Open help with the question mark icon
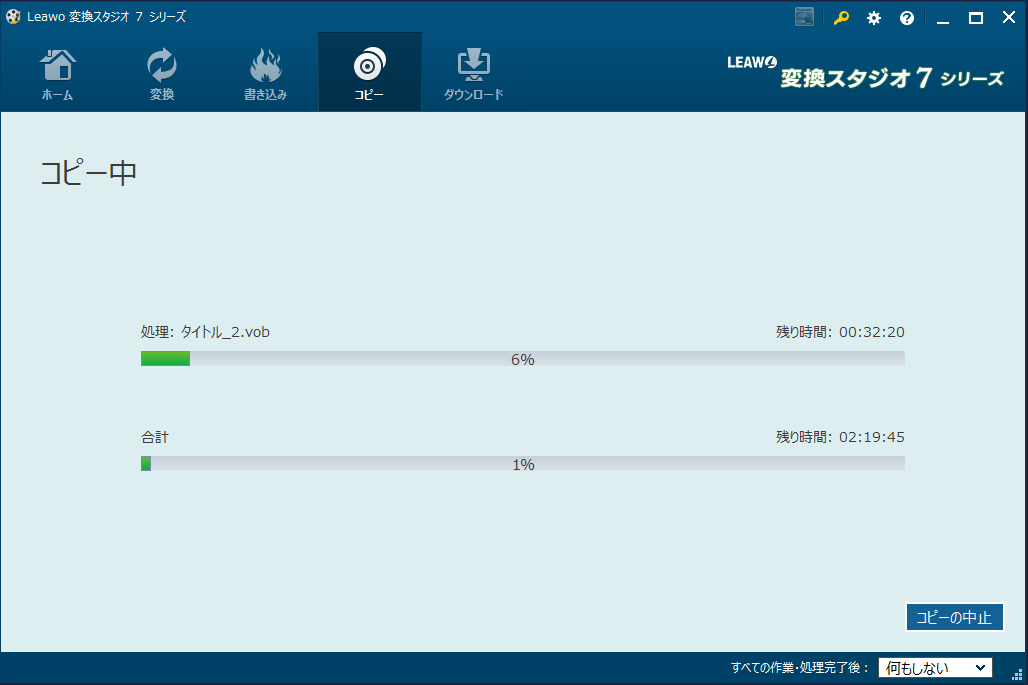This screenshot has height=685, width=1028. pos(907,18)
